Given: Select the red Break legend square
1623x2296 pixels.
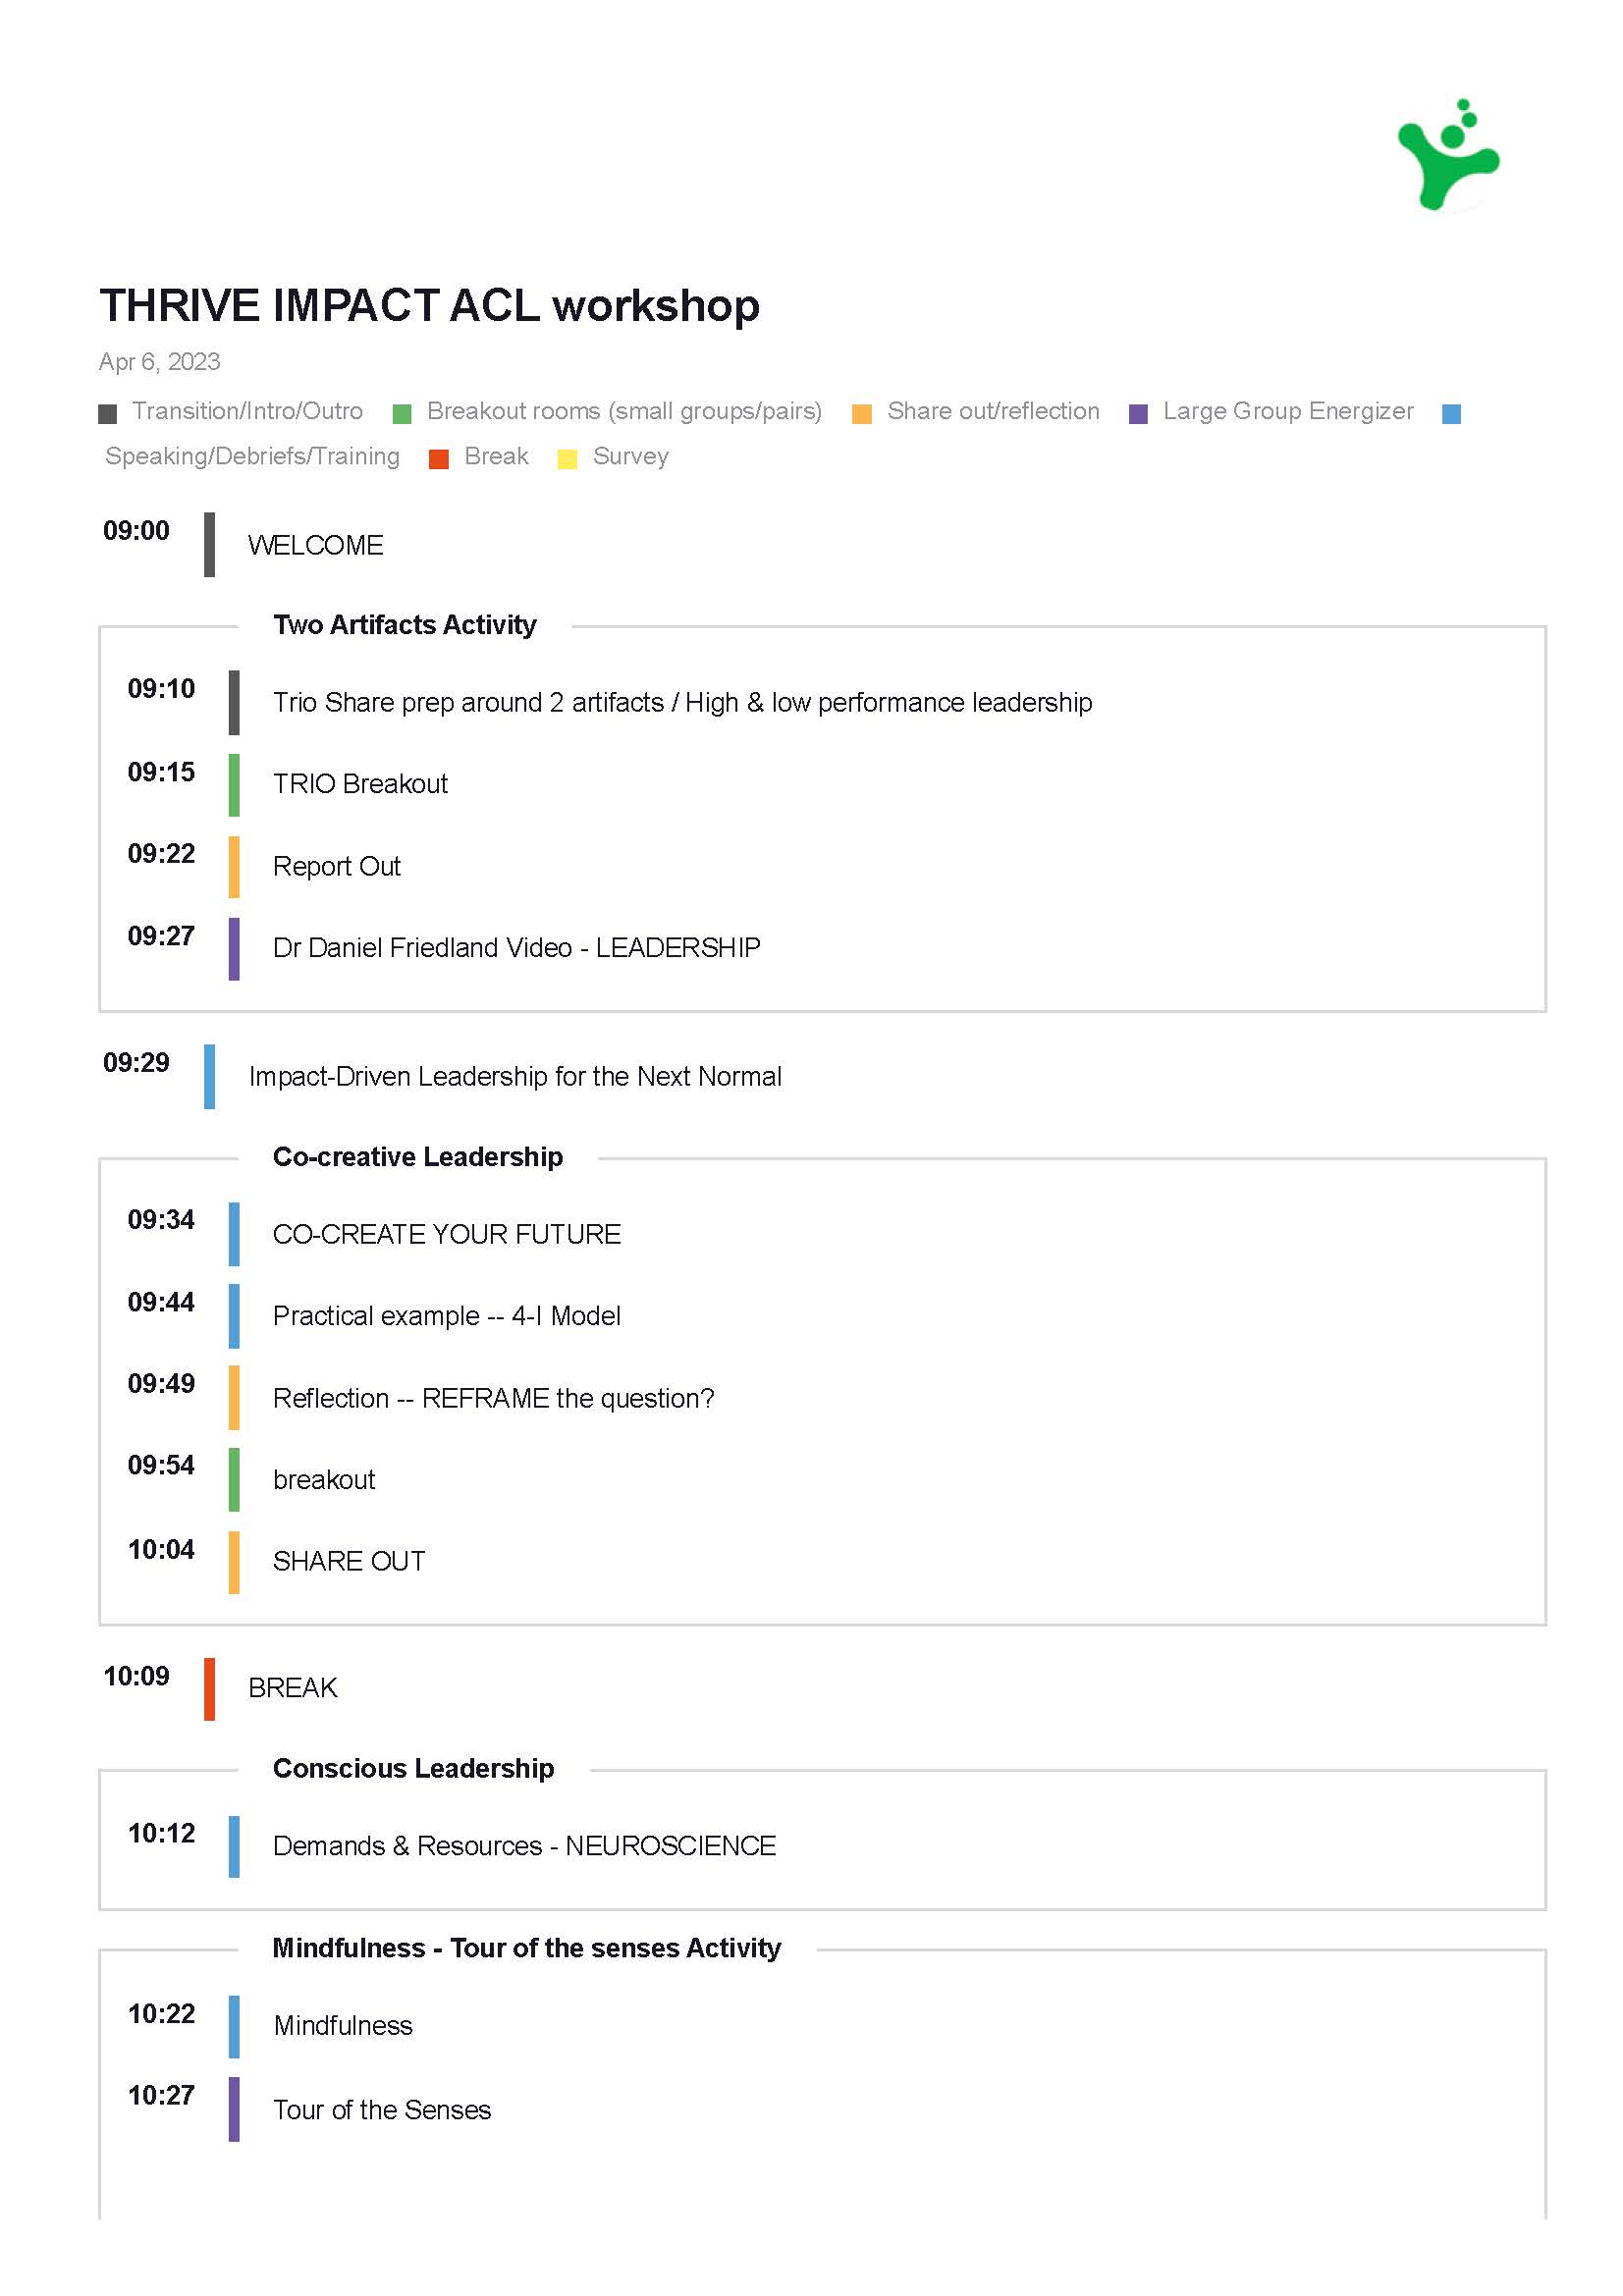Looking at the screenshot, I should [x=438, y=459].
